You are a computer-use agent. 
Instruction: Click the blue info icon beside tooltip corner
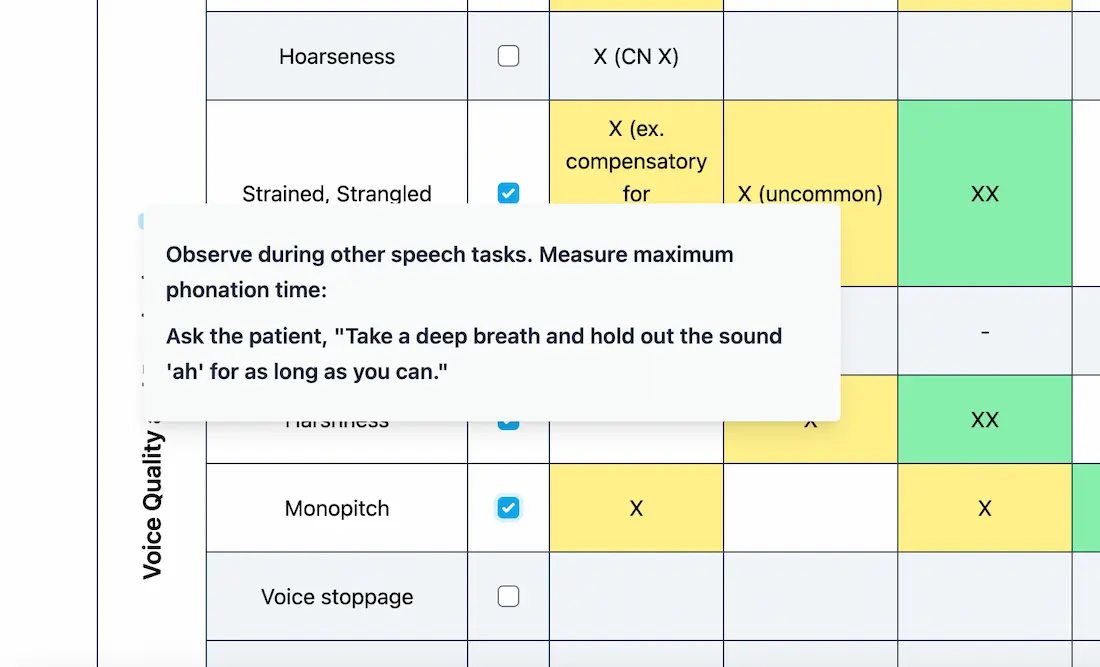tap(141, 221)
